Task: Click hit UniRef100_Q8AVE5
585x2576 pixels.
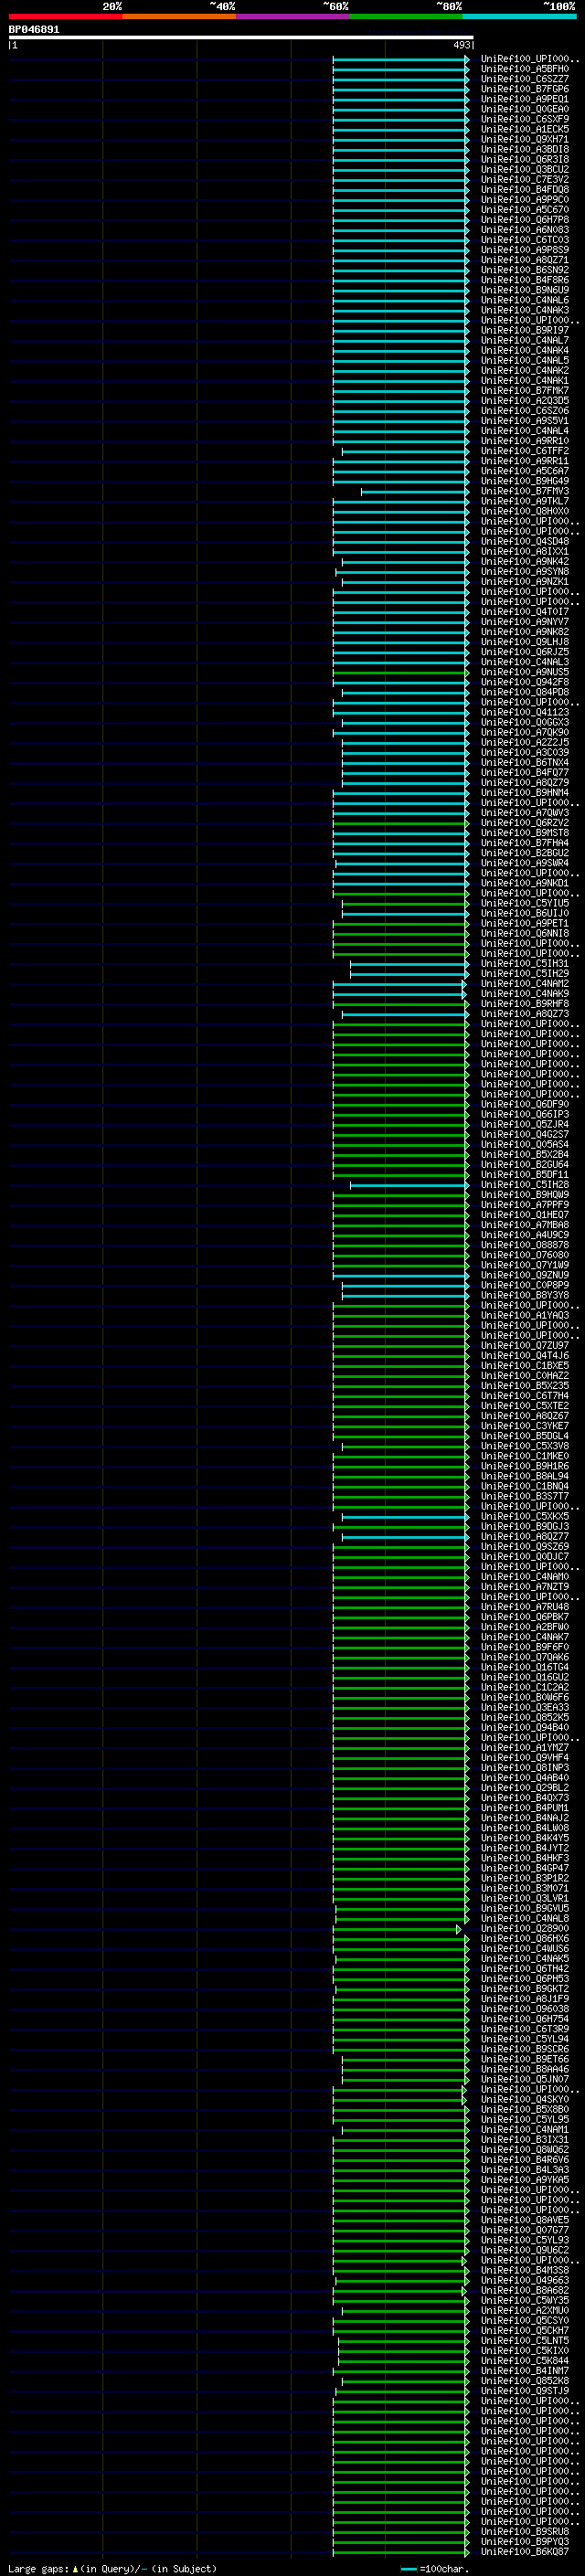Action: click(x=524, y=2221)
